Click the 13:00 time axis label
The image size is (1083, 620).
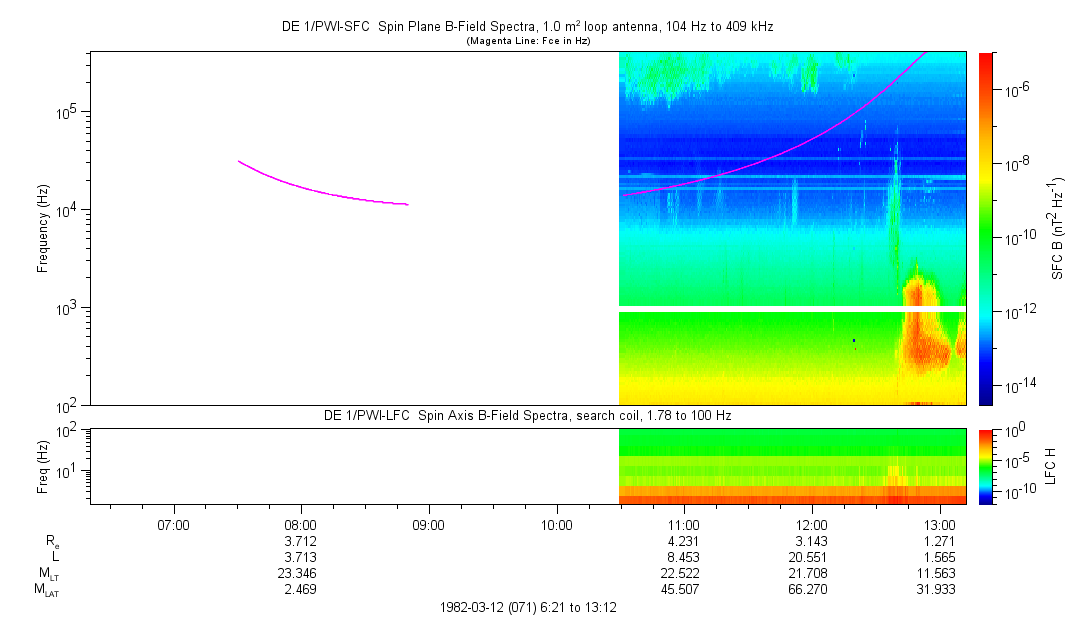(939, 525)
